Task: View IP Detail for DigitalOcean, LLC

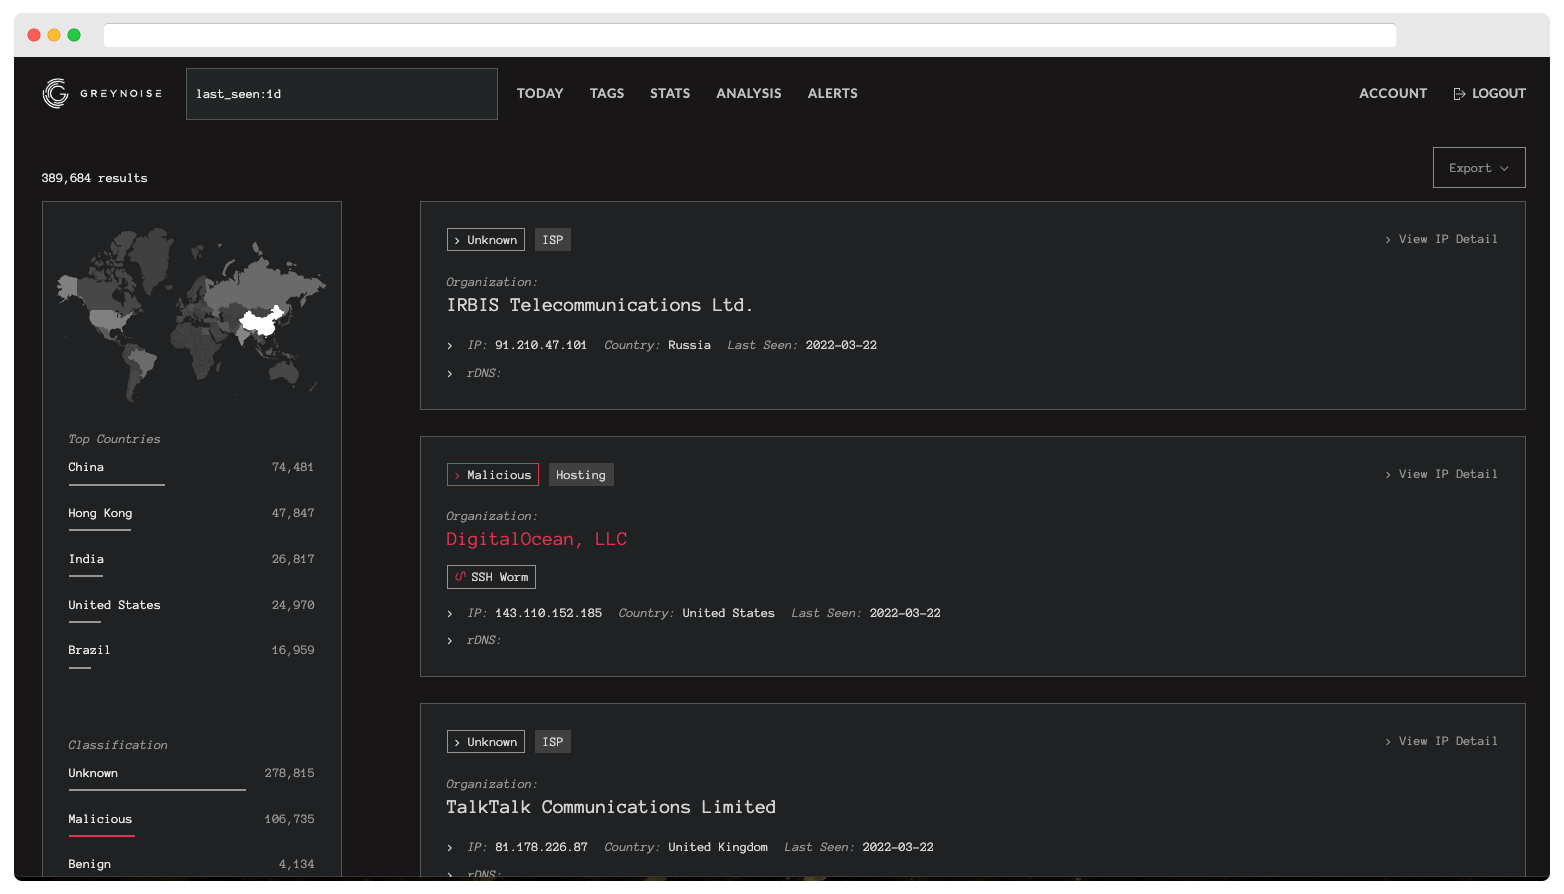Action: coord(1441,474)
